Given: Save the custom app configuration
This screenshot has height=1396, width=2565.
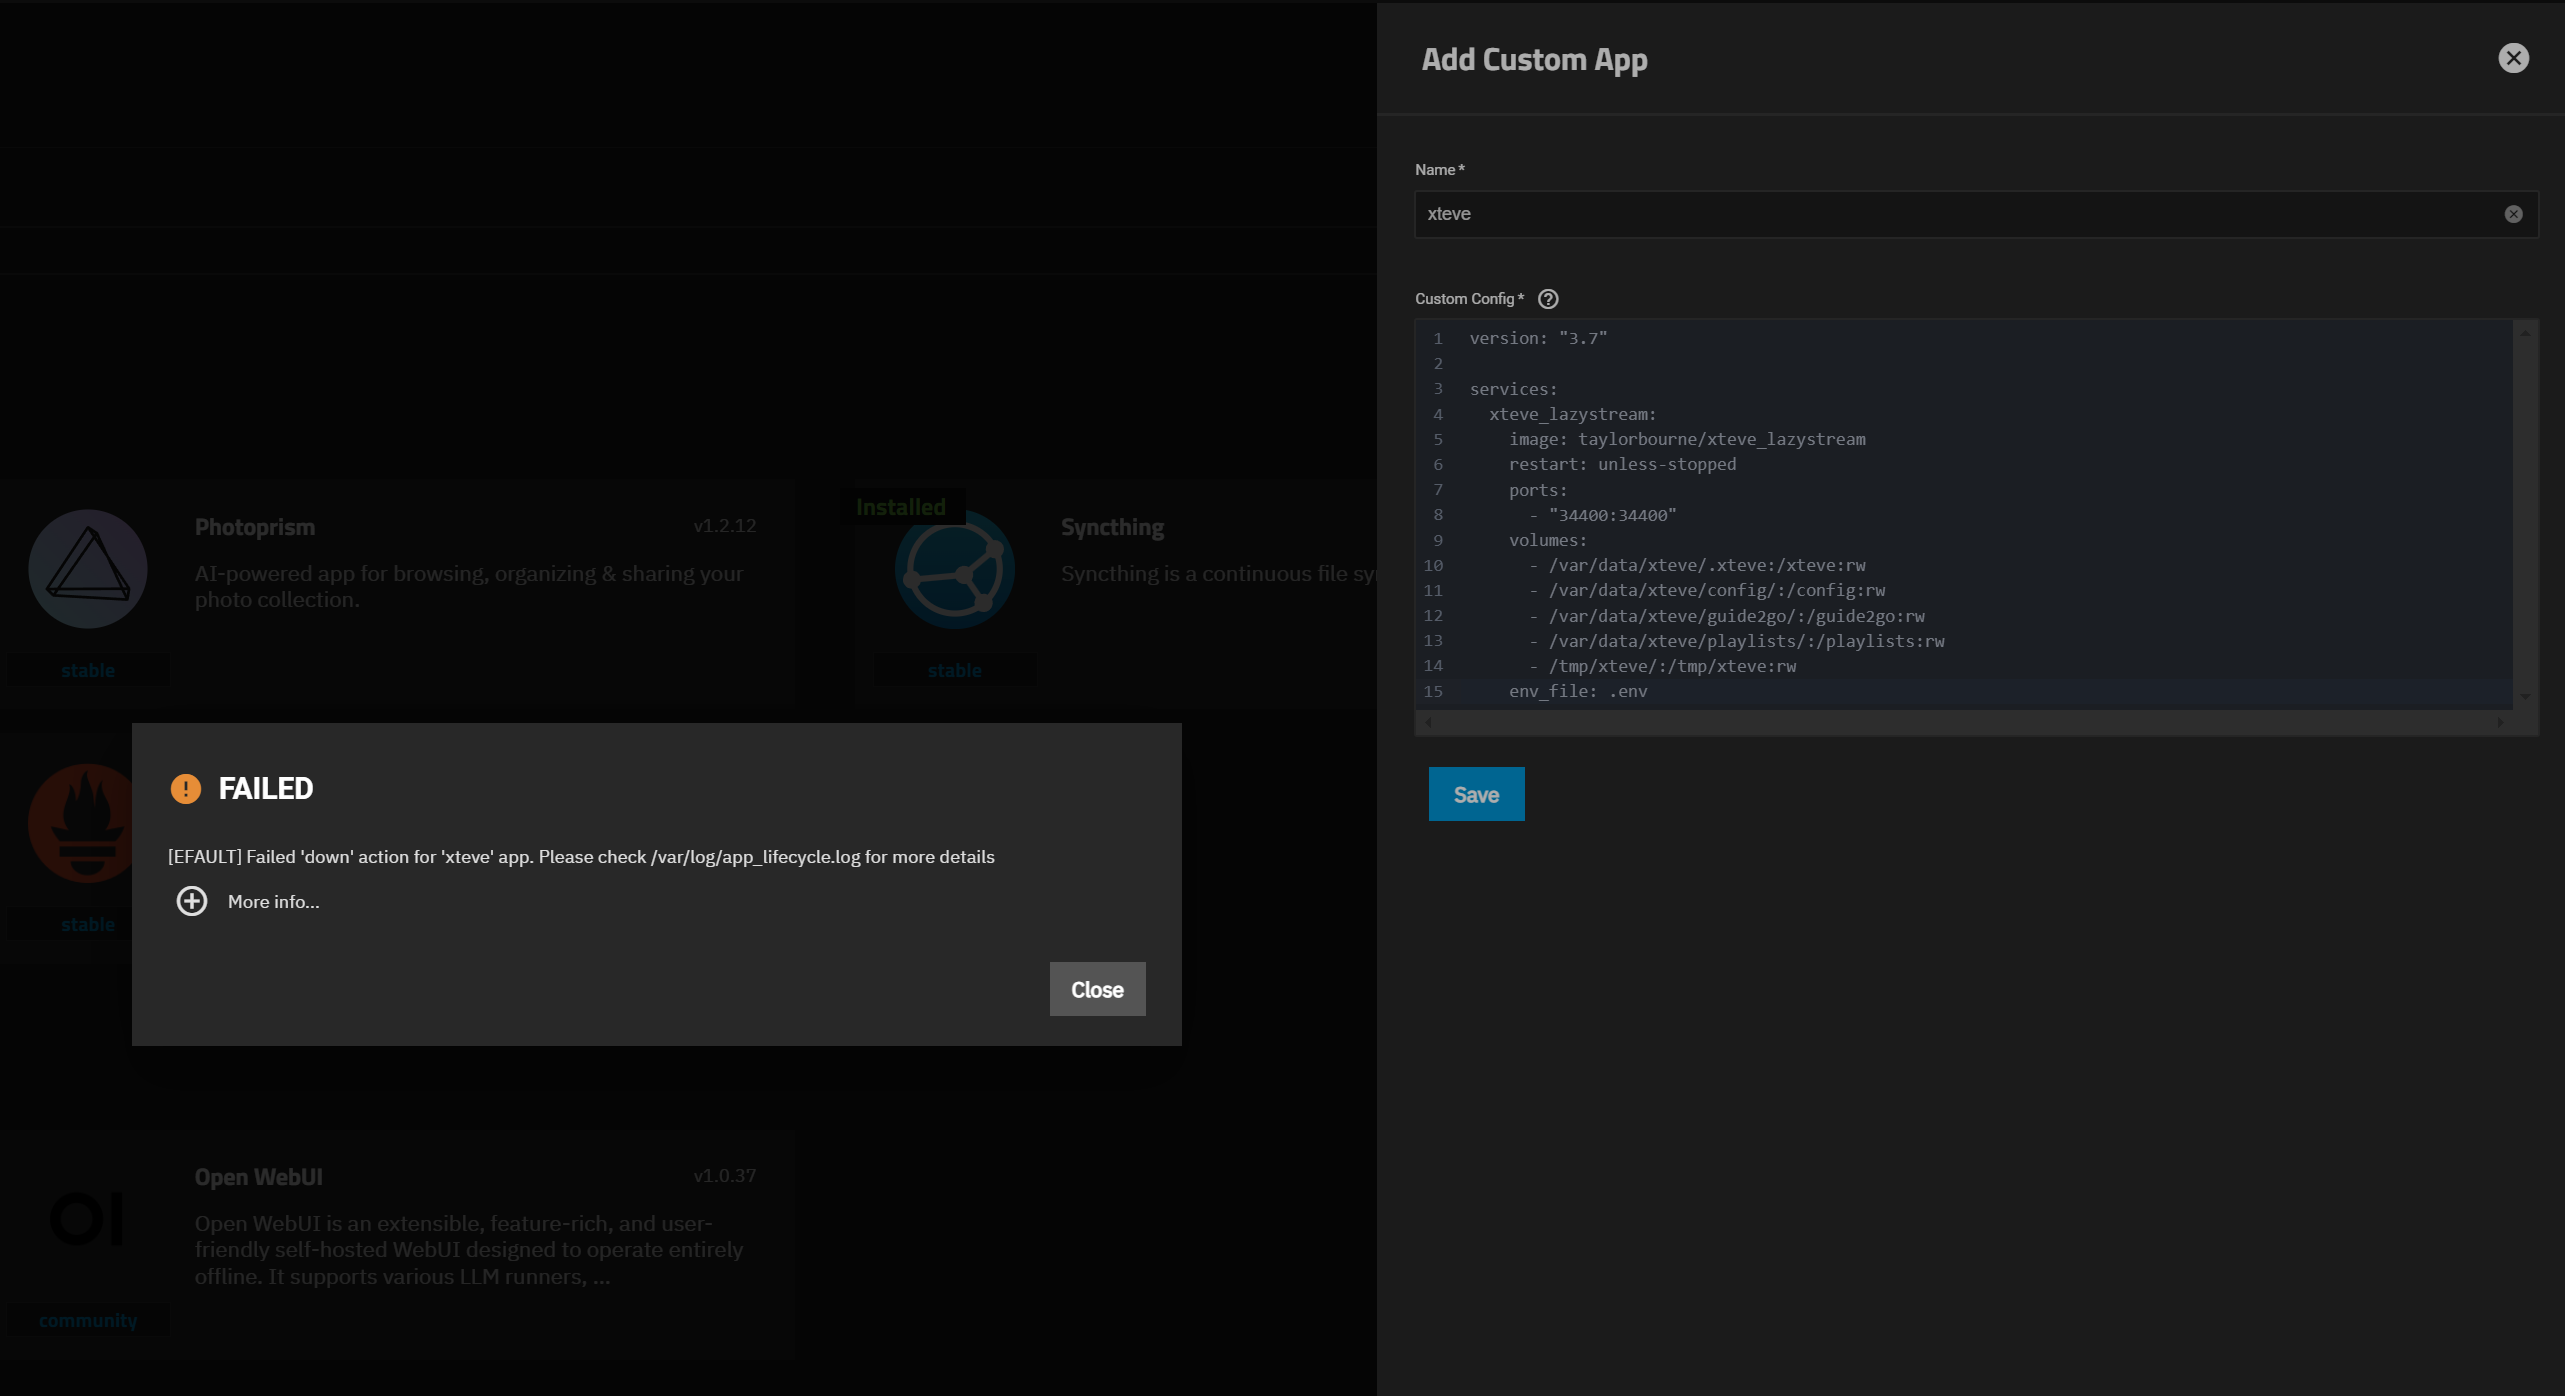Looking at the screenshot, I should [x=1476, y=794].
